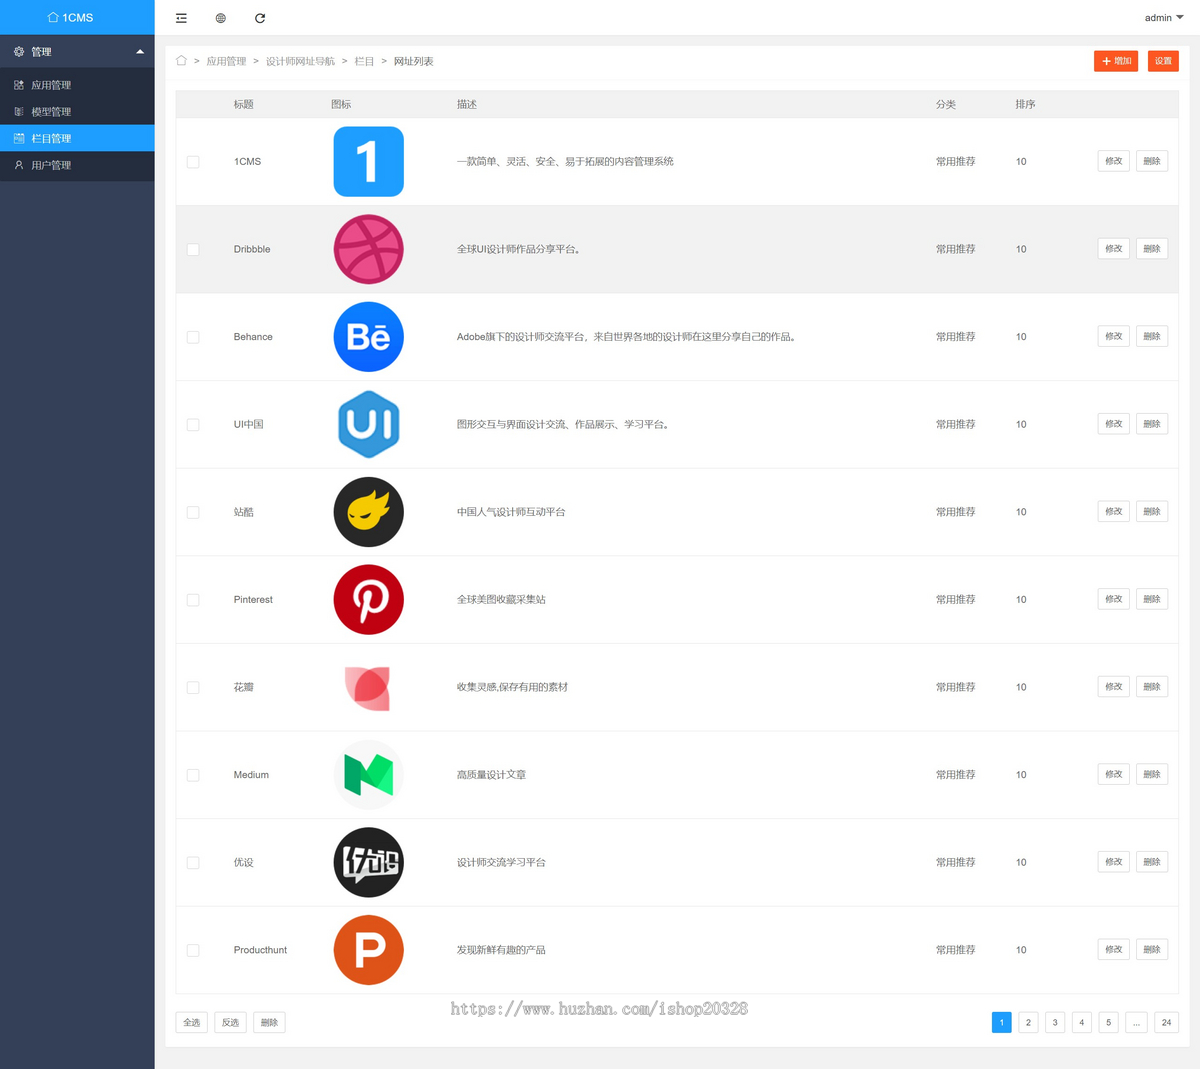Open the globe website icon
Image resolution: width=1200 pixels, height=1069 pixels.
(221, 18)
